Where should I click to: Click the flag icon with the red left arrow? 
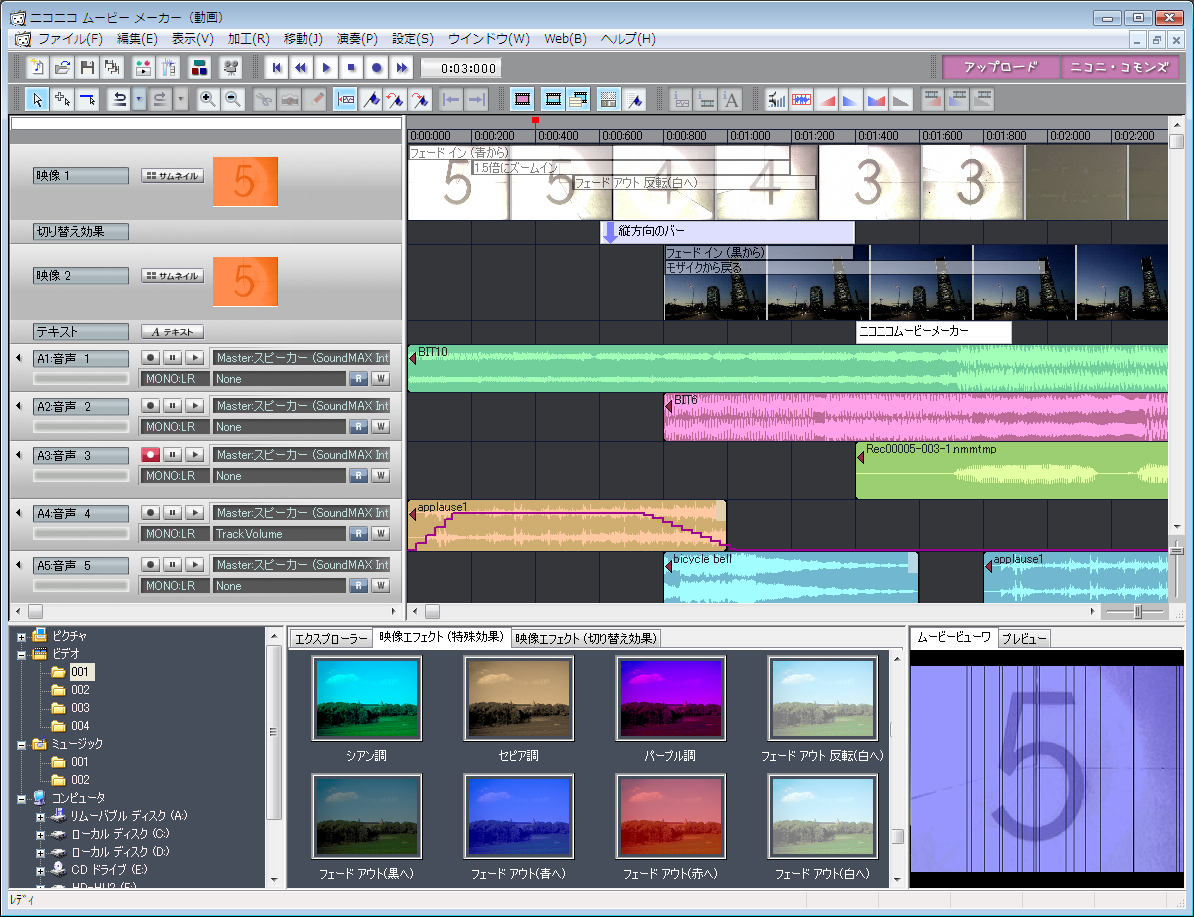coord(394,99)
